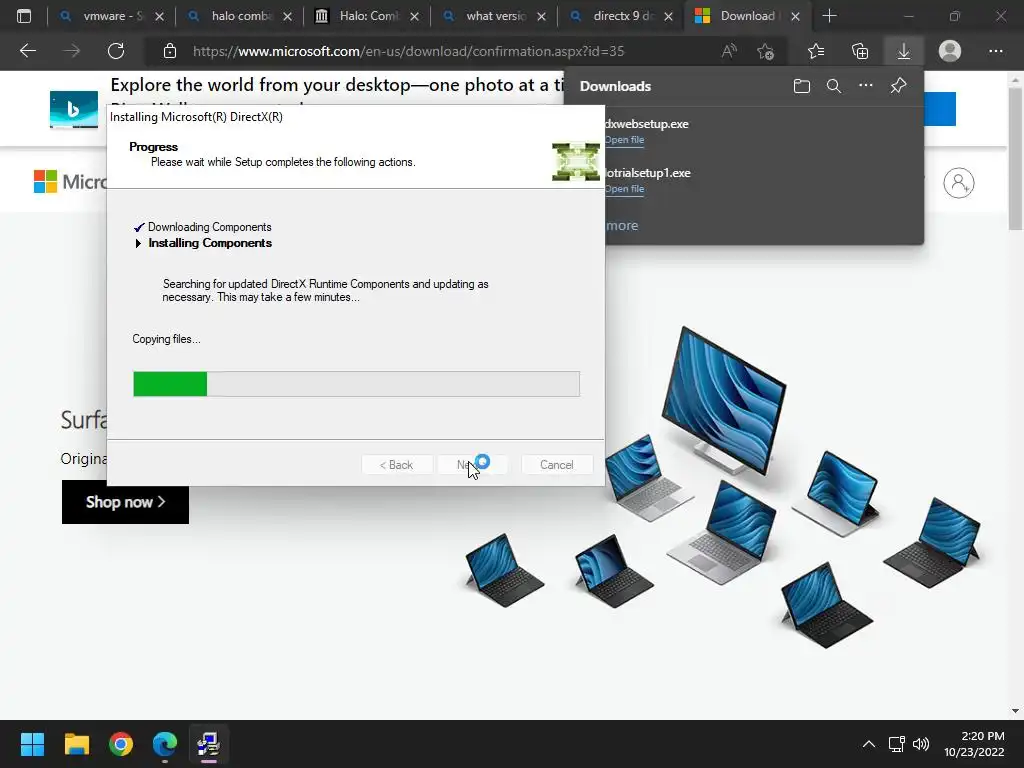Close the halo combat search tab
Image resolution: width=1024 pixels, height=768 pixels.
tap(287, 17)
